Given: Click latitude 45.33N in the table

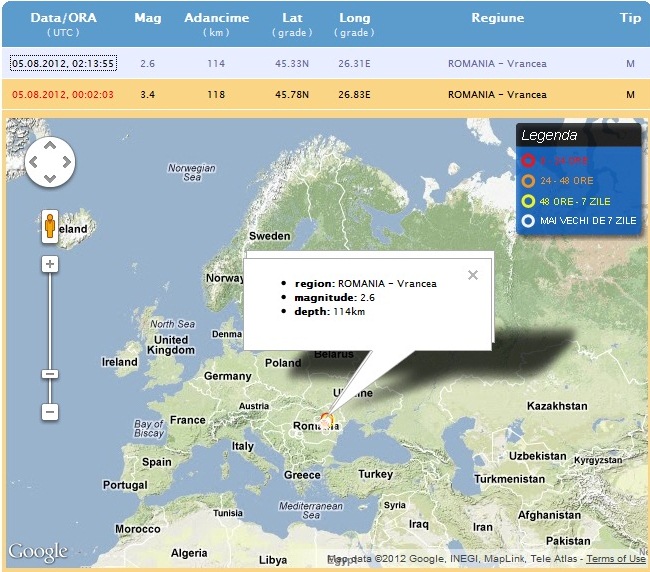Looking at the screenshot, I should (292, 63).
